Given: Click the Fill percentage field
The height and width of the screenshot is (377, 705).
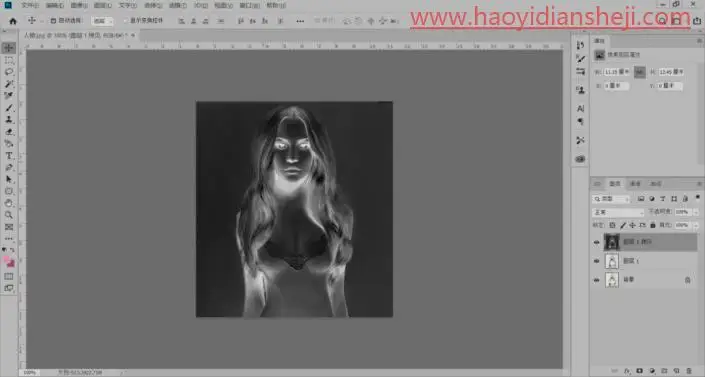Looking at the screenshot, I should pos(683,225).
